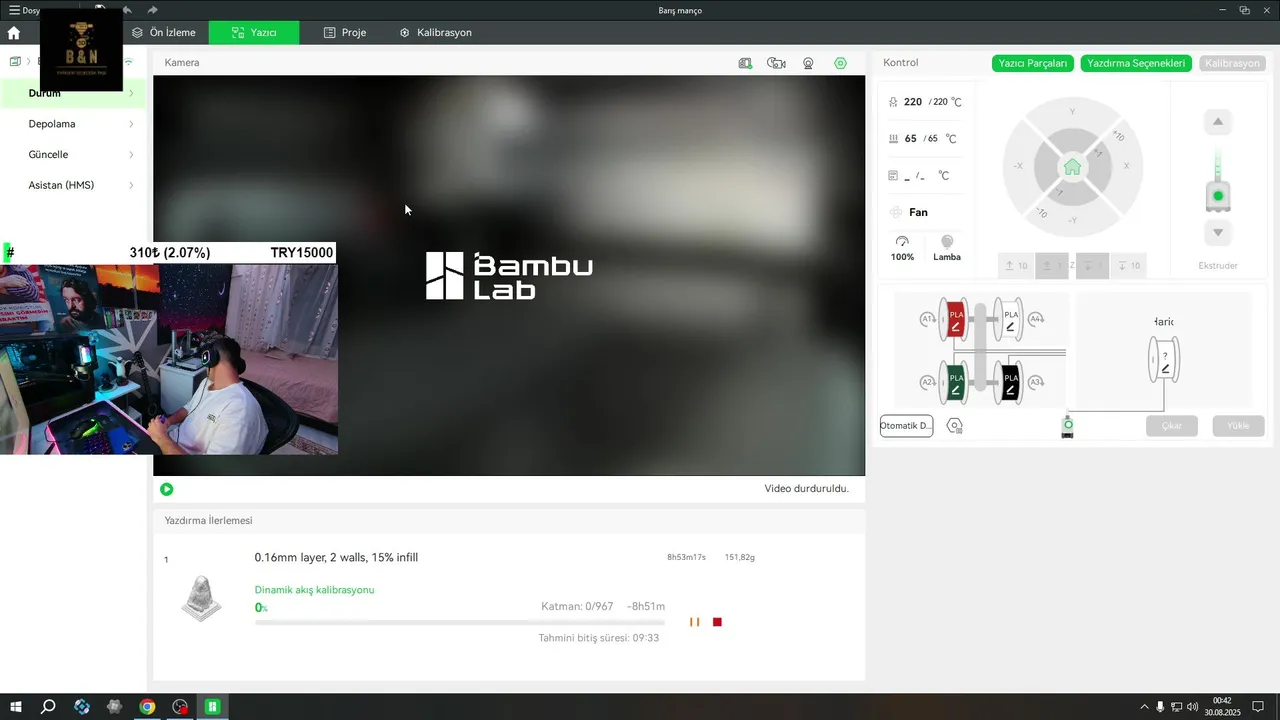Expand the Güncelle sidebar item
1280x720 pixels.
tap(73, 155)
